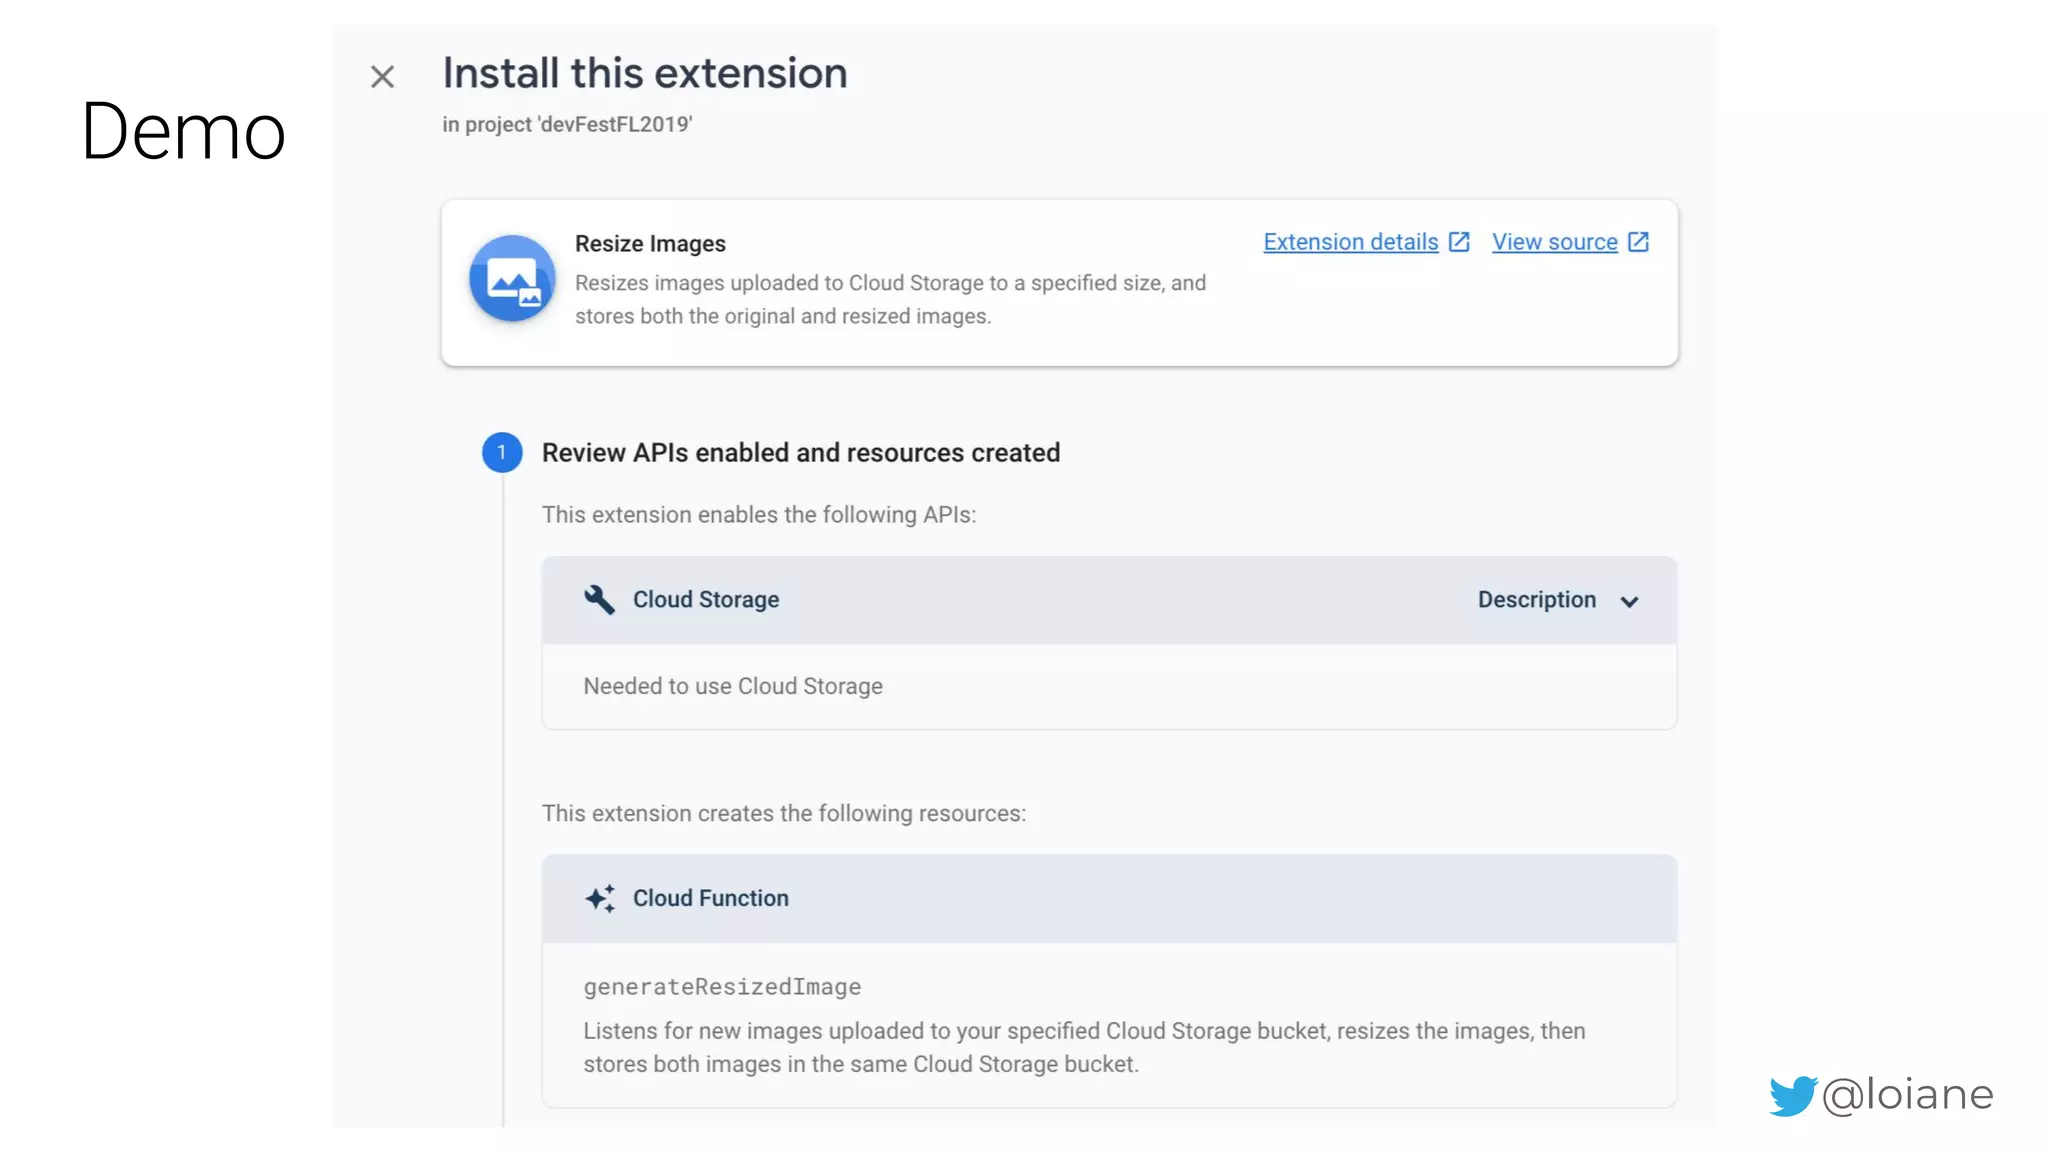The width and height of the screenshot is (2048, 1152).
Task: Select the Cloud Storage API header row
Action: coord(1100,600)
